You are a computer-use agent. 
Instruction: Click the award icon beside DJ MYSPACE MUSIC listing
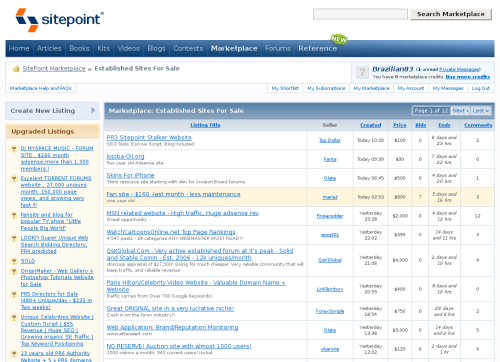click(x=14, y=149)
